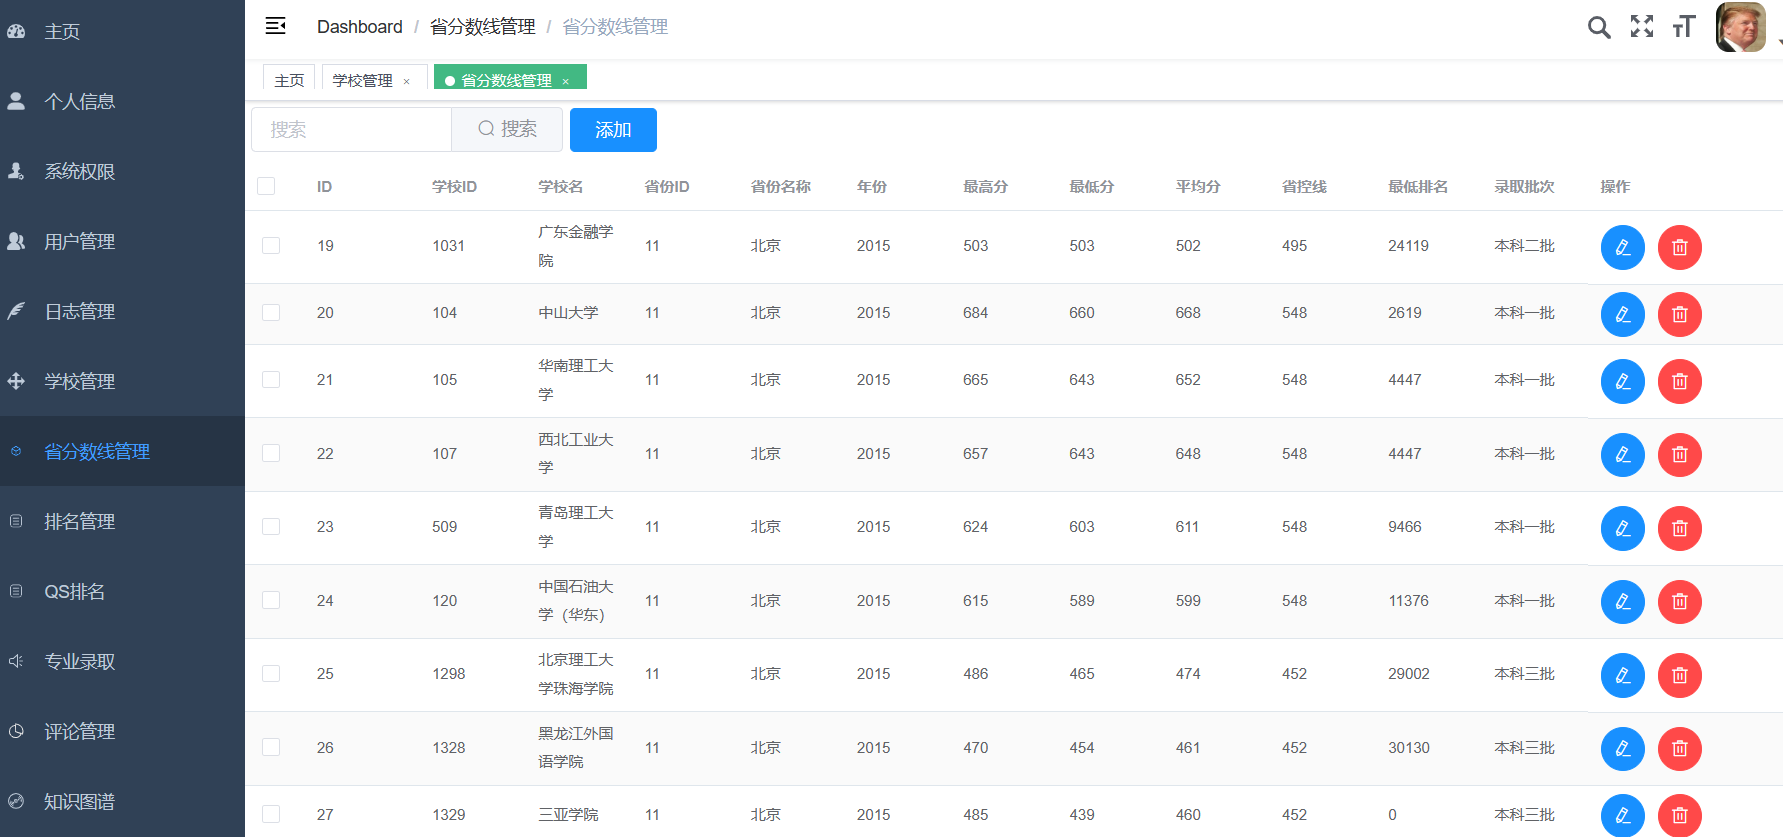This screenshot has height=837, width=1783.
Task: Close the 学校管理 tab
Action: [x=407, y=81]
